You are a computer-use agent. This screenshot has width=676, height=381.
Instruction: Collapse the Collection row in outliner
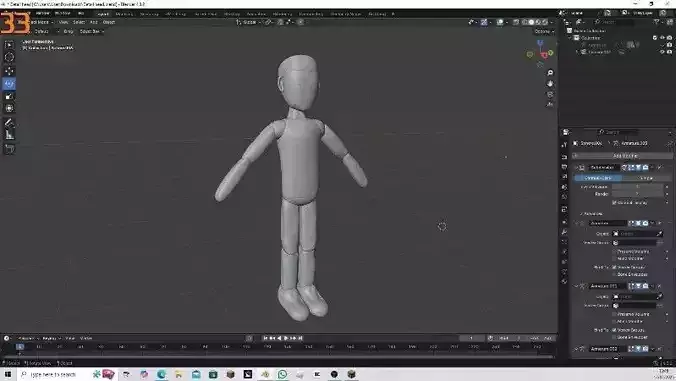[570, 38]
